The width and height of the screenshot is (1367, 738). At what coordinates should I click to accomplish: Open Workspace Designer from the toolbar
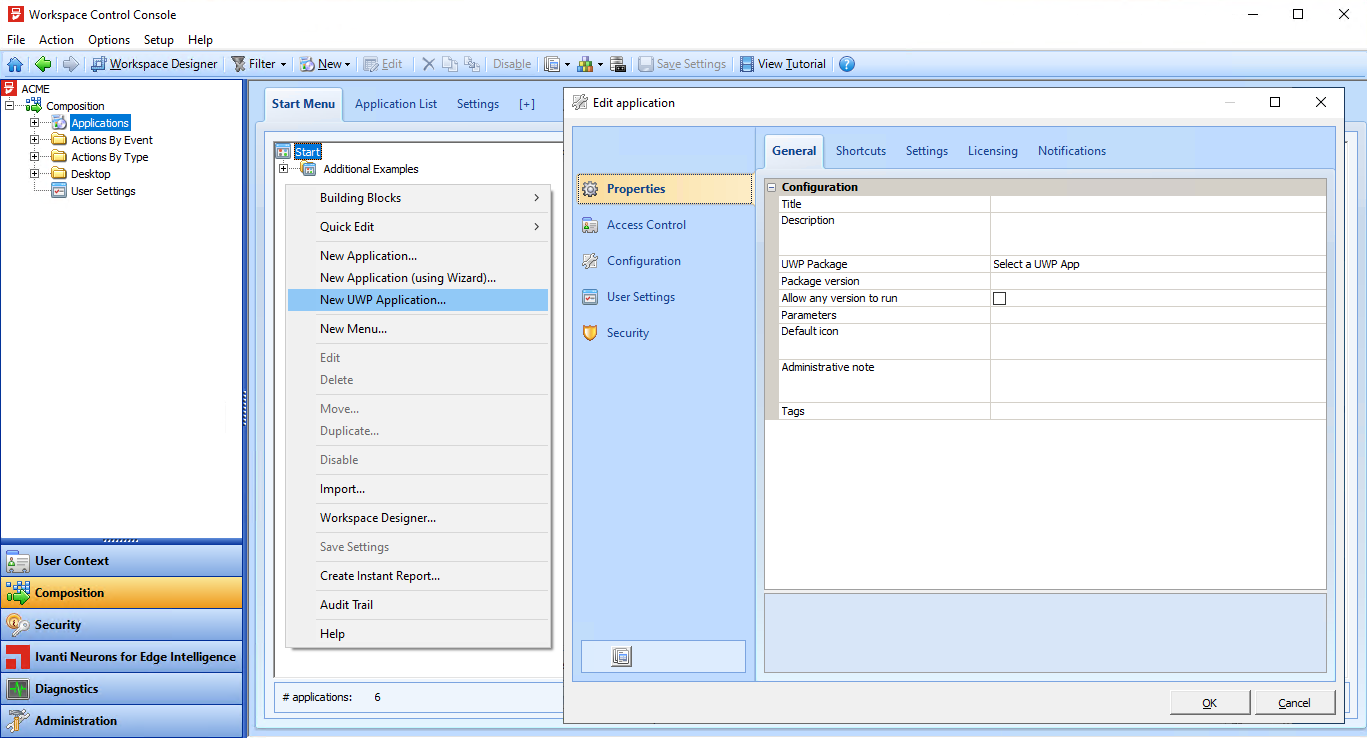154,64
